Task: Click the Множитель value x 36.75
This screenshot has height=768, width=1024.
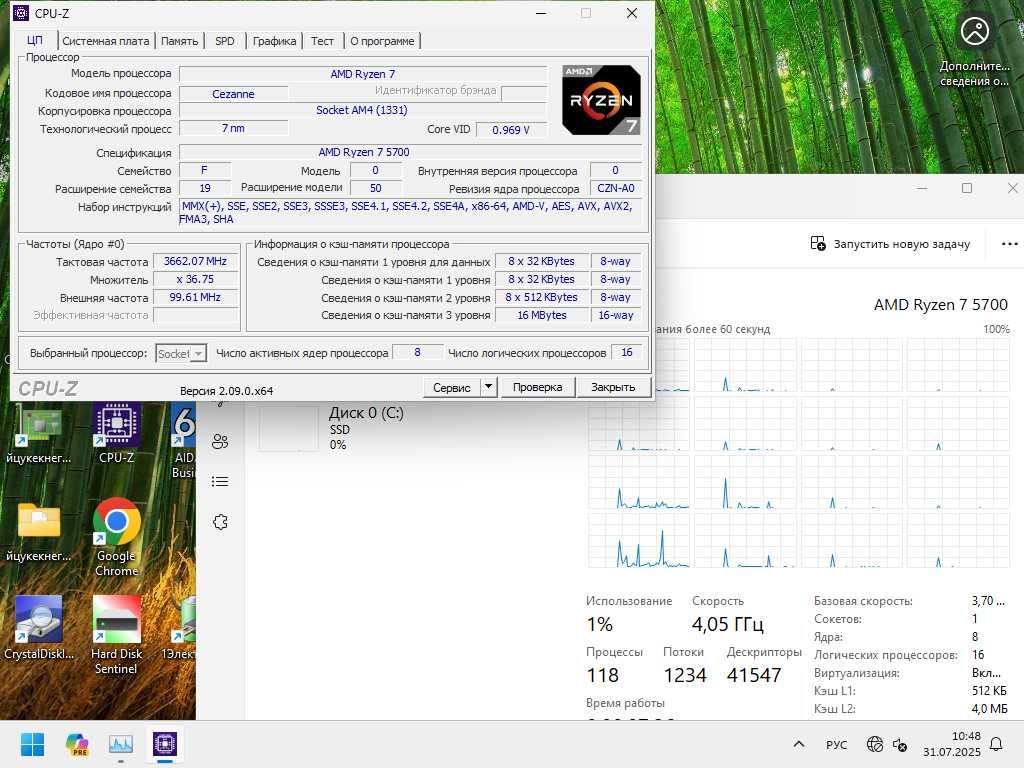Action: (x=195, y=279)
